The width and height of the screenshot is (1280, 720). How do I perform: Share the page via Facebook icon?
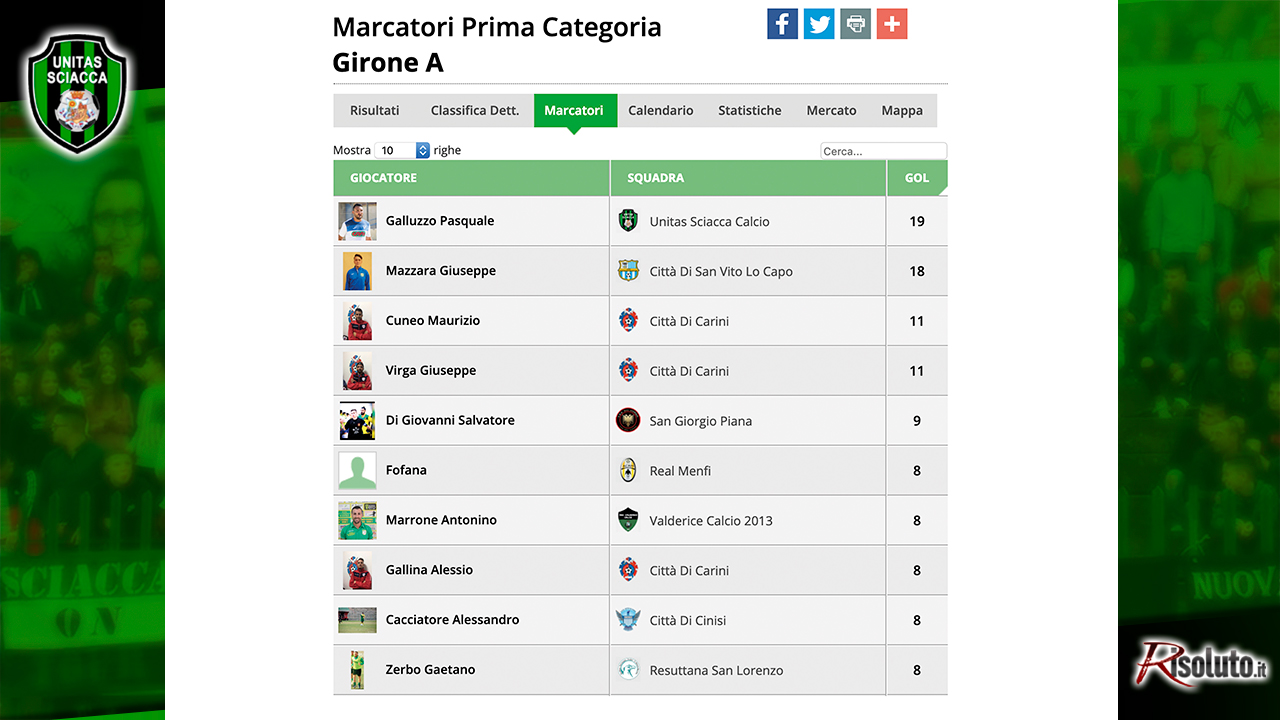click(783, 24)
